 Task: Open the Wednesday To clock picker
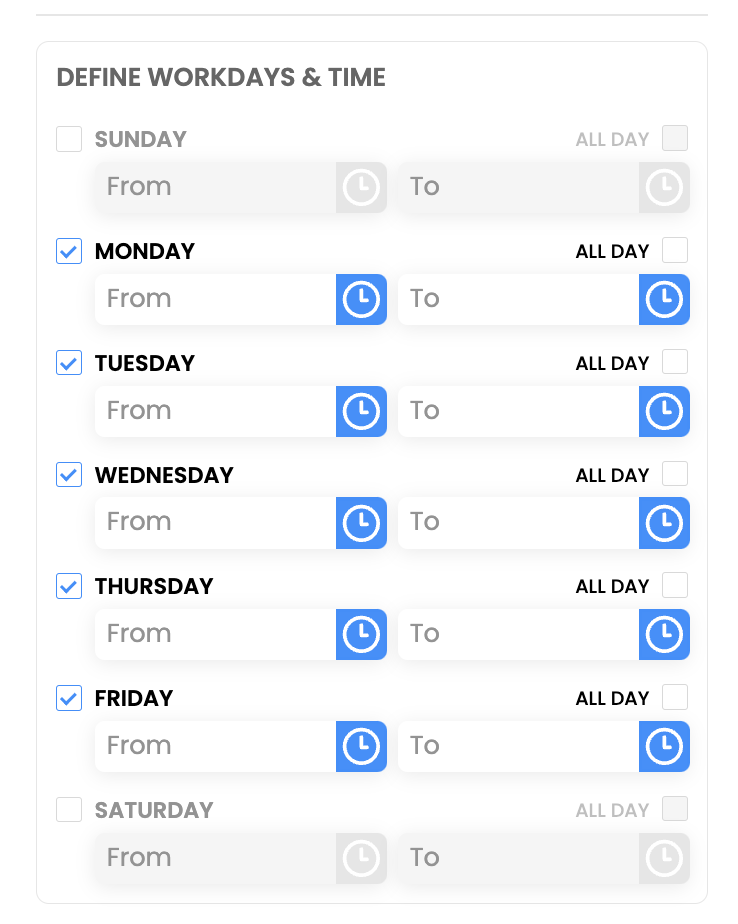pyautogui.click(x=664, y=522)
